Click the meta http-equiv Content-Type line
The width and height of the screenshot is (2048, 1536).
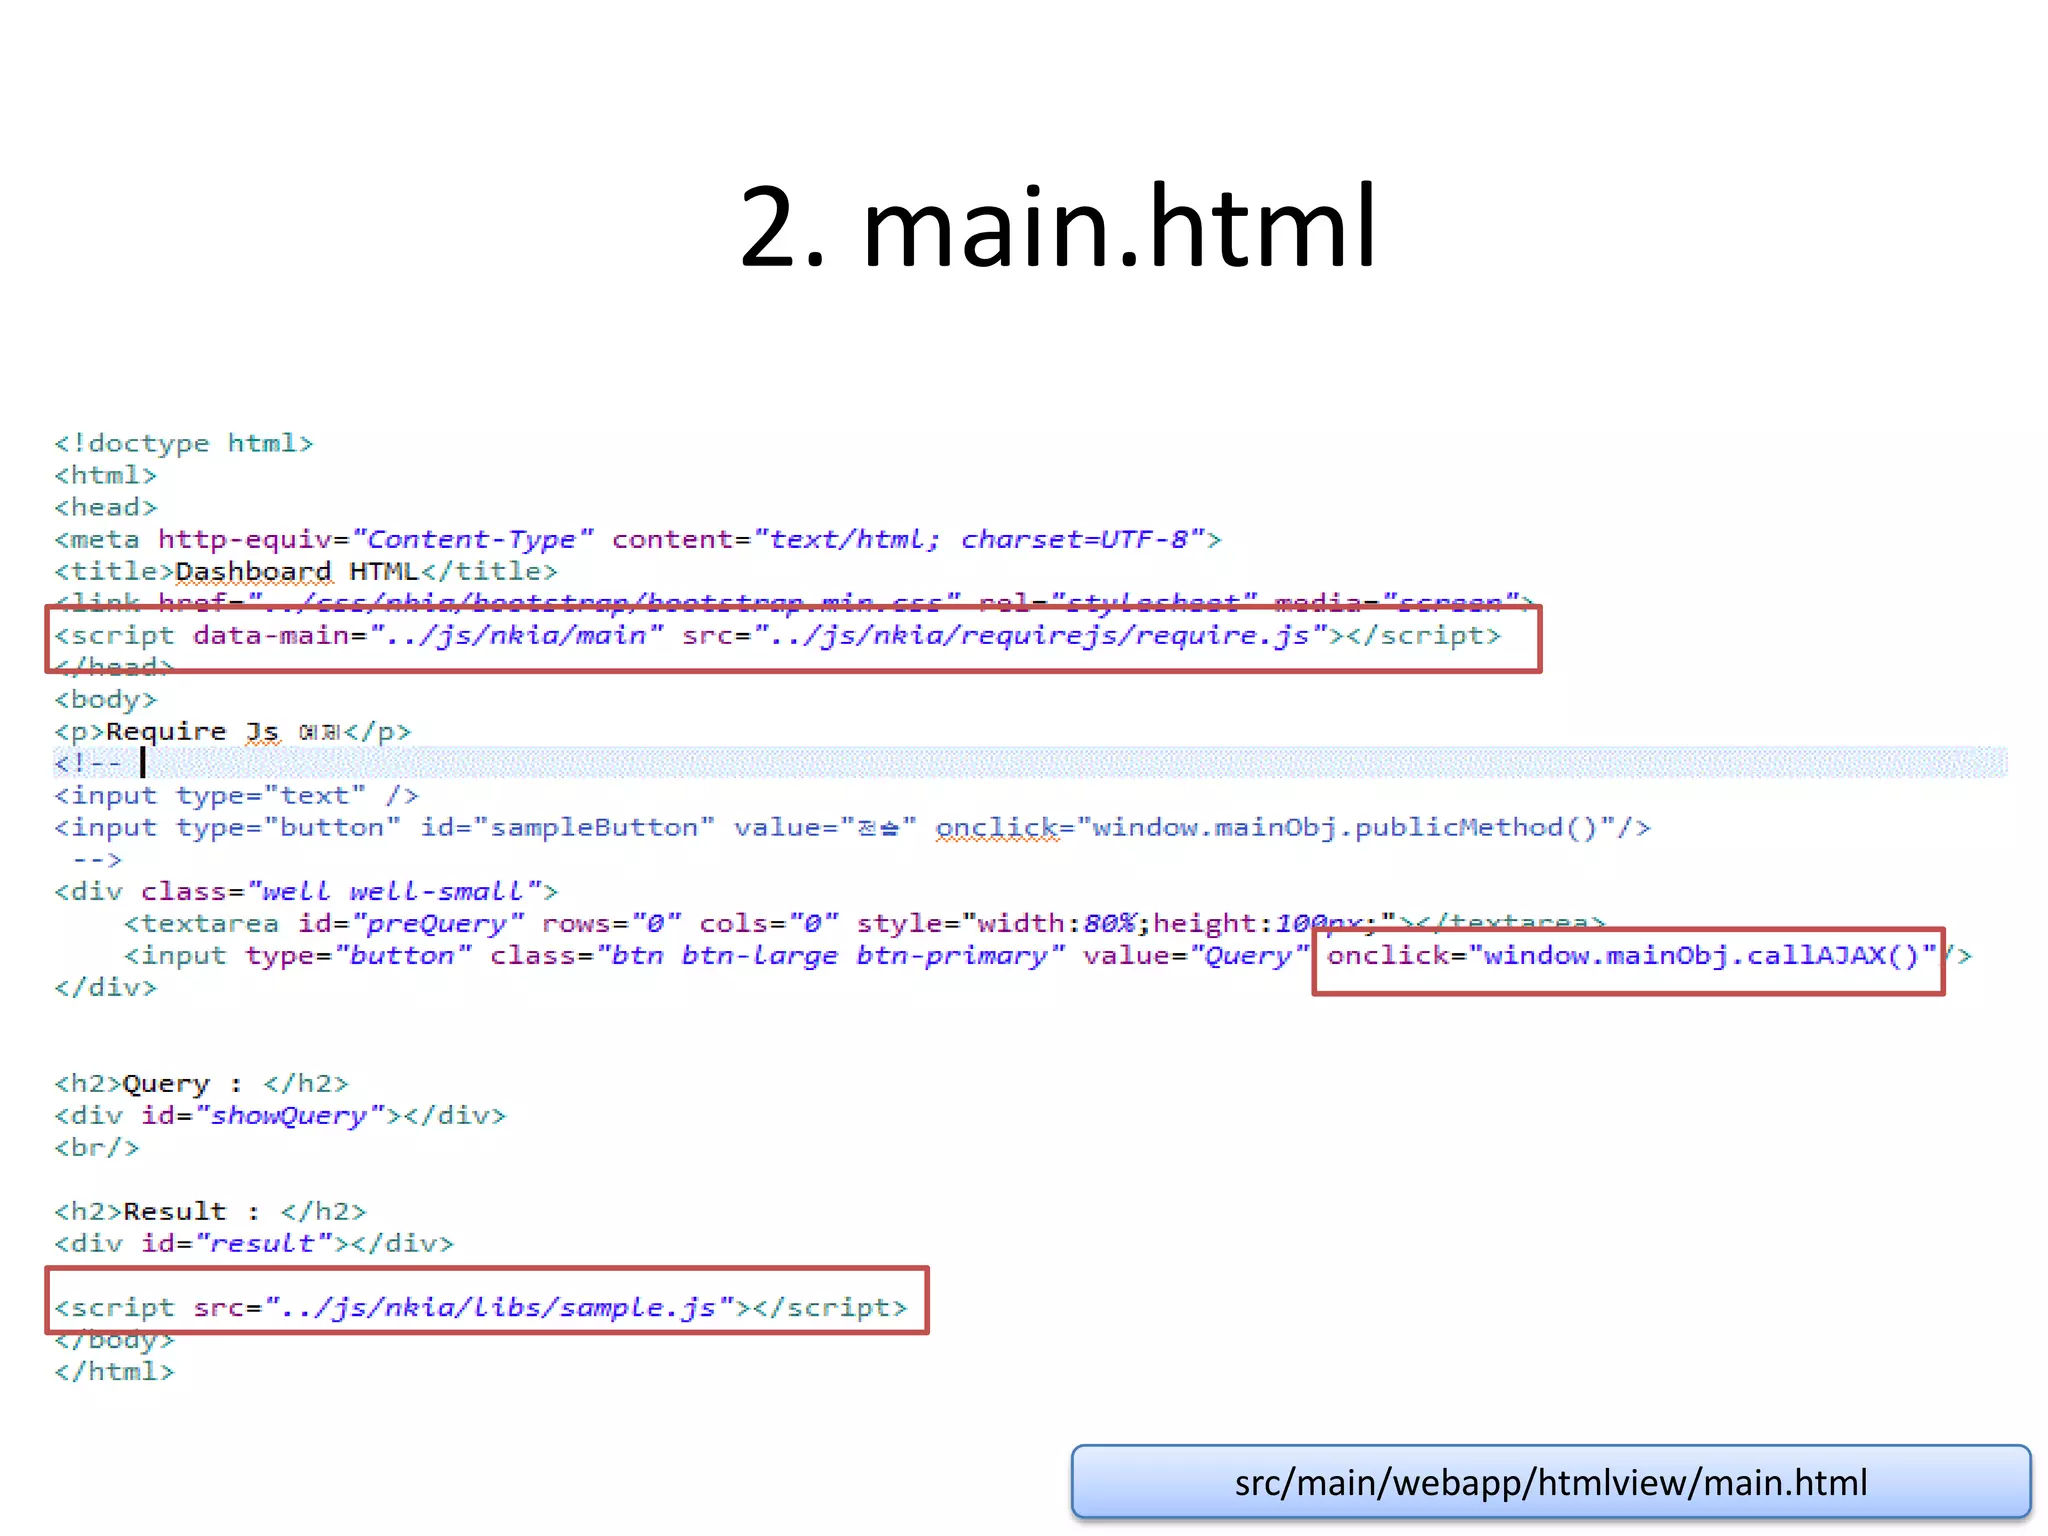point(638,539)
